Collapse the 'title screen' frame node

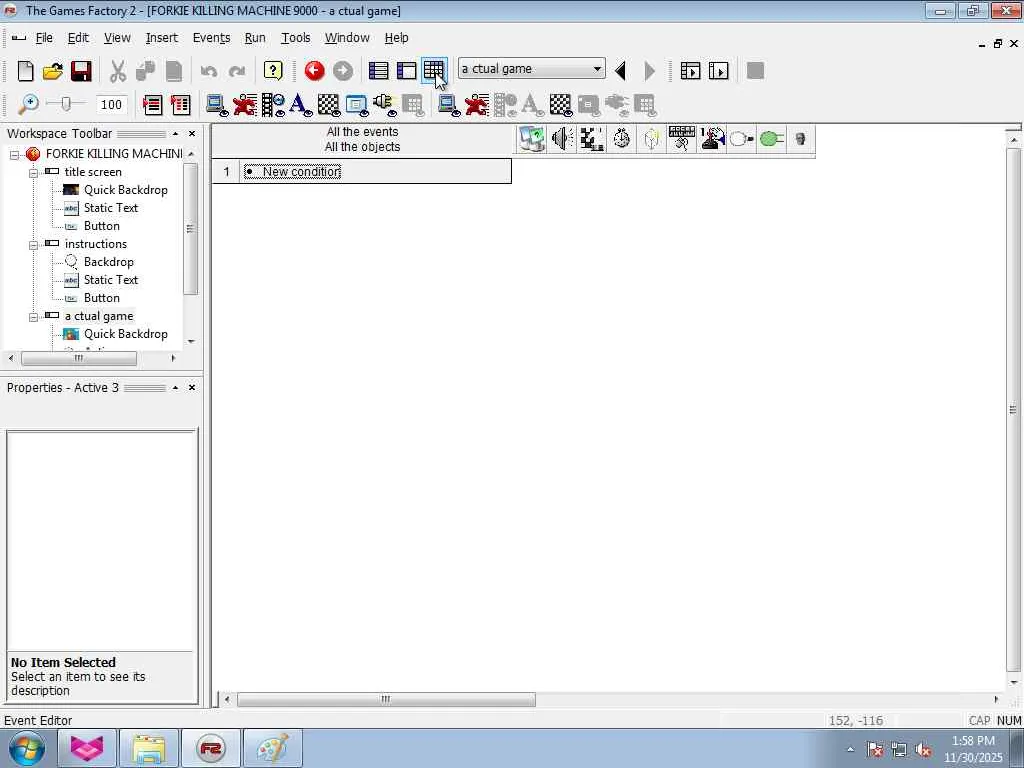coord(33,172)
